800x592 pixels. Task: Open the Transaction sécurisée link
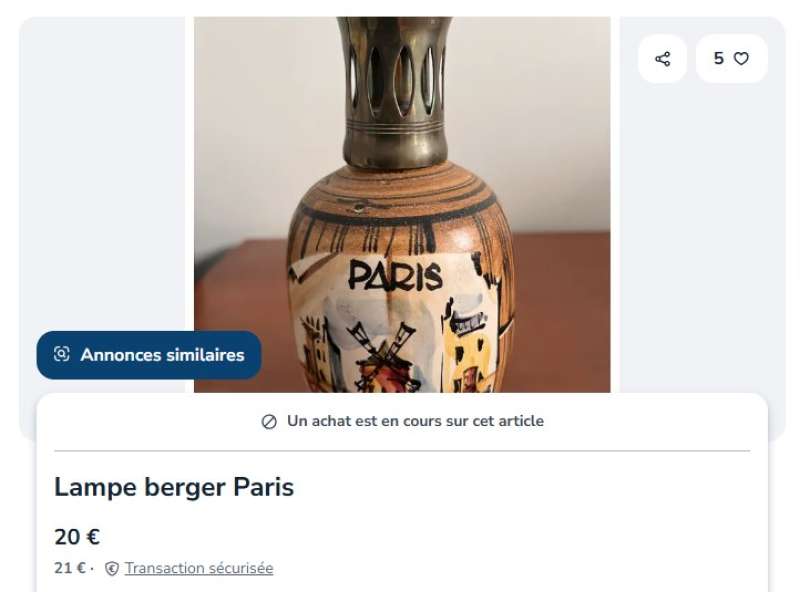199,568
